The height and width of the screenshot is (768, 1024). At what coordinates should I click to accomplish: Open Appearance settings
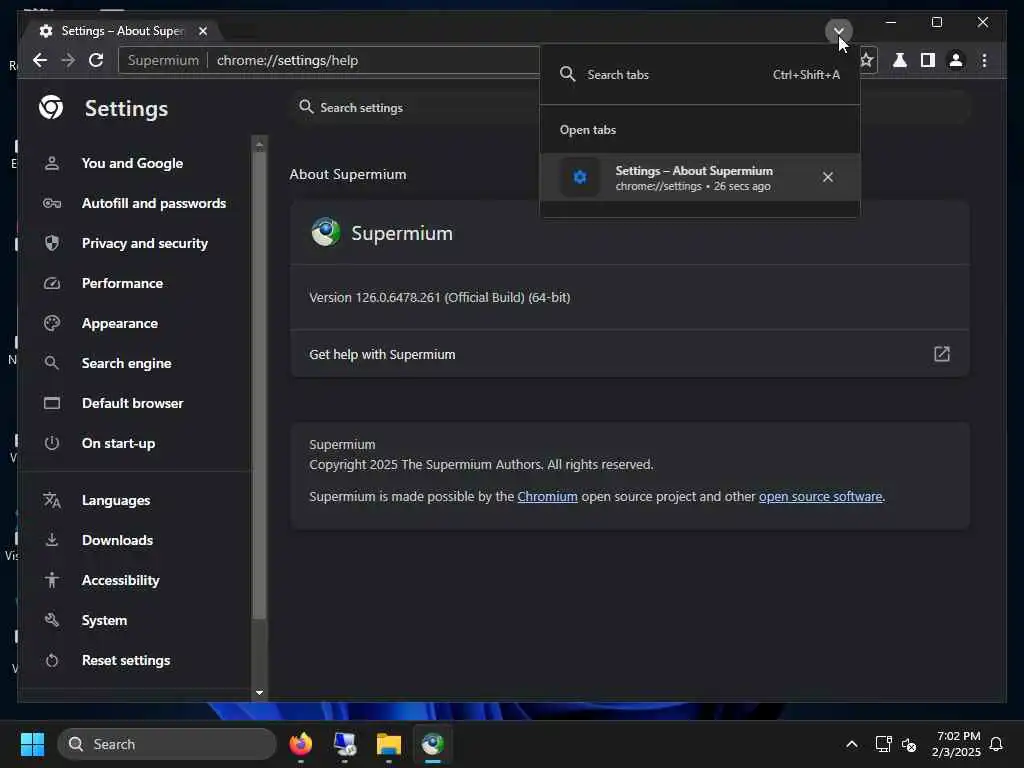[x=120, y=323]
